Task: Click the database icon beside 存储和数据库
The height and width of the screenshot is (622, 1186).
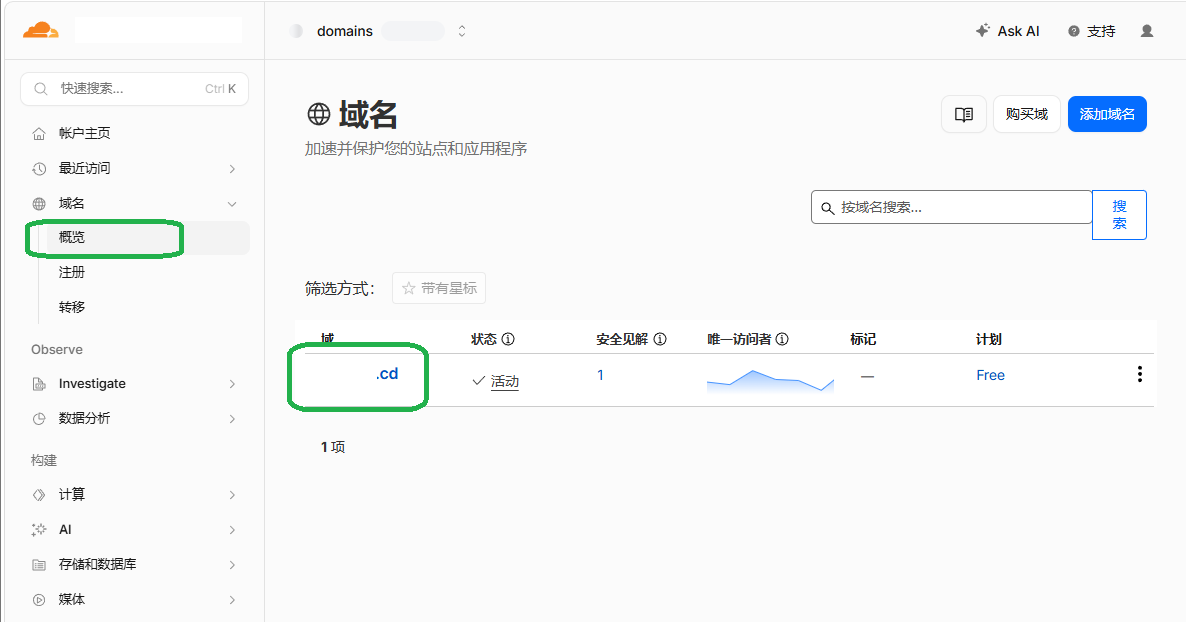Action: 39,565
